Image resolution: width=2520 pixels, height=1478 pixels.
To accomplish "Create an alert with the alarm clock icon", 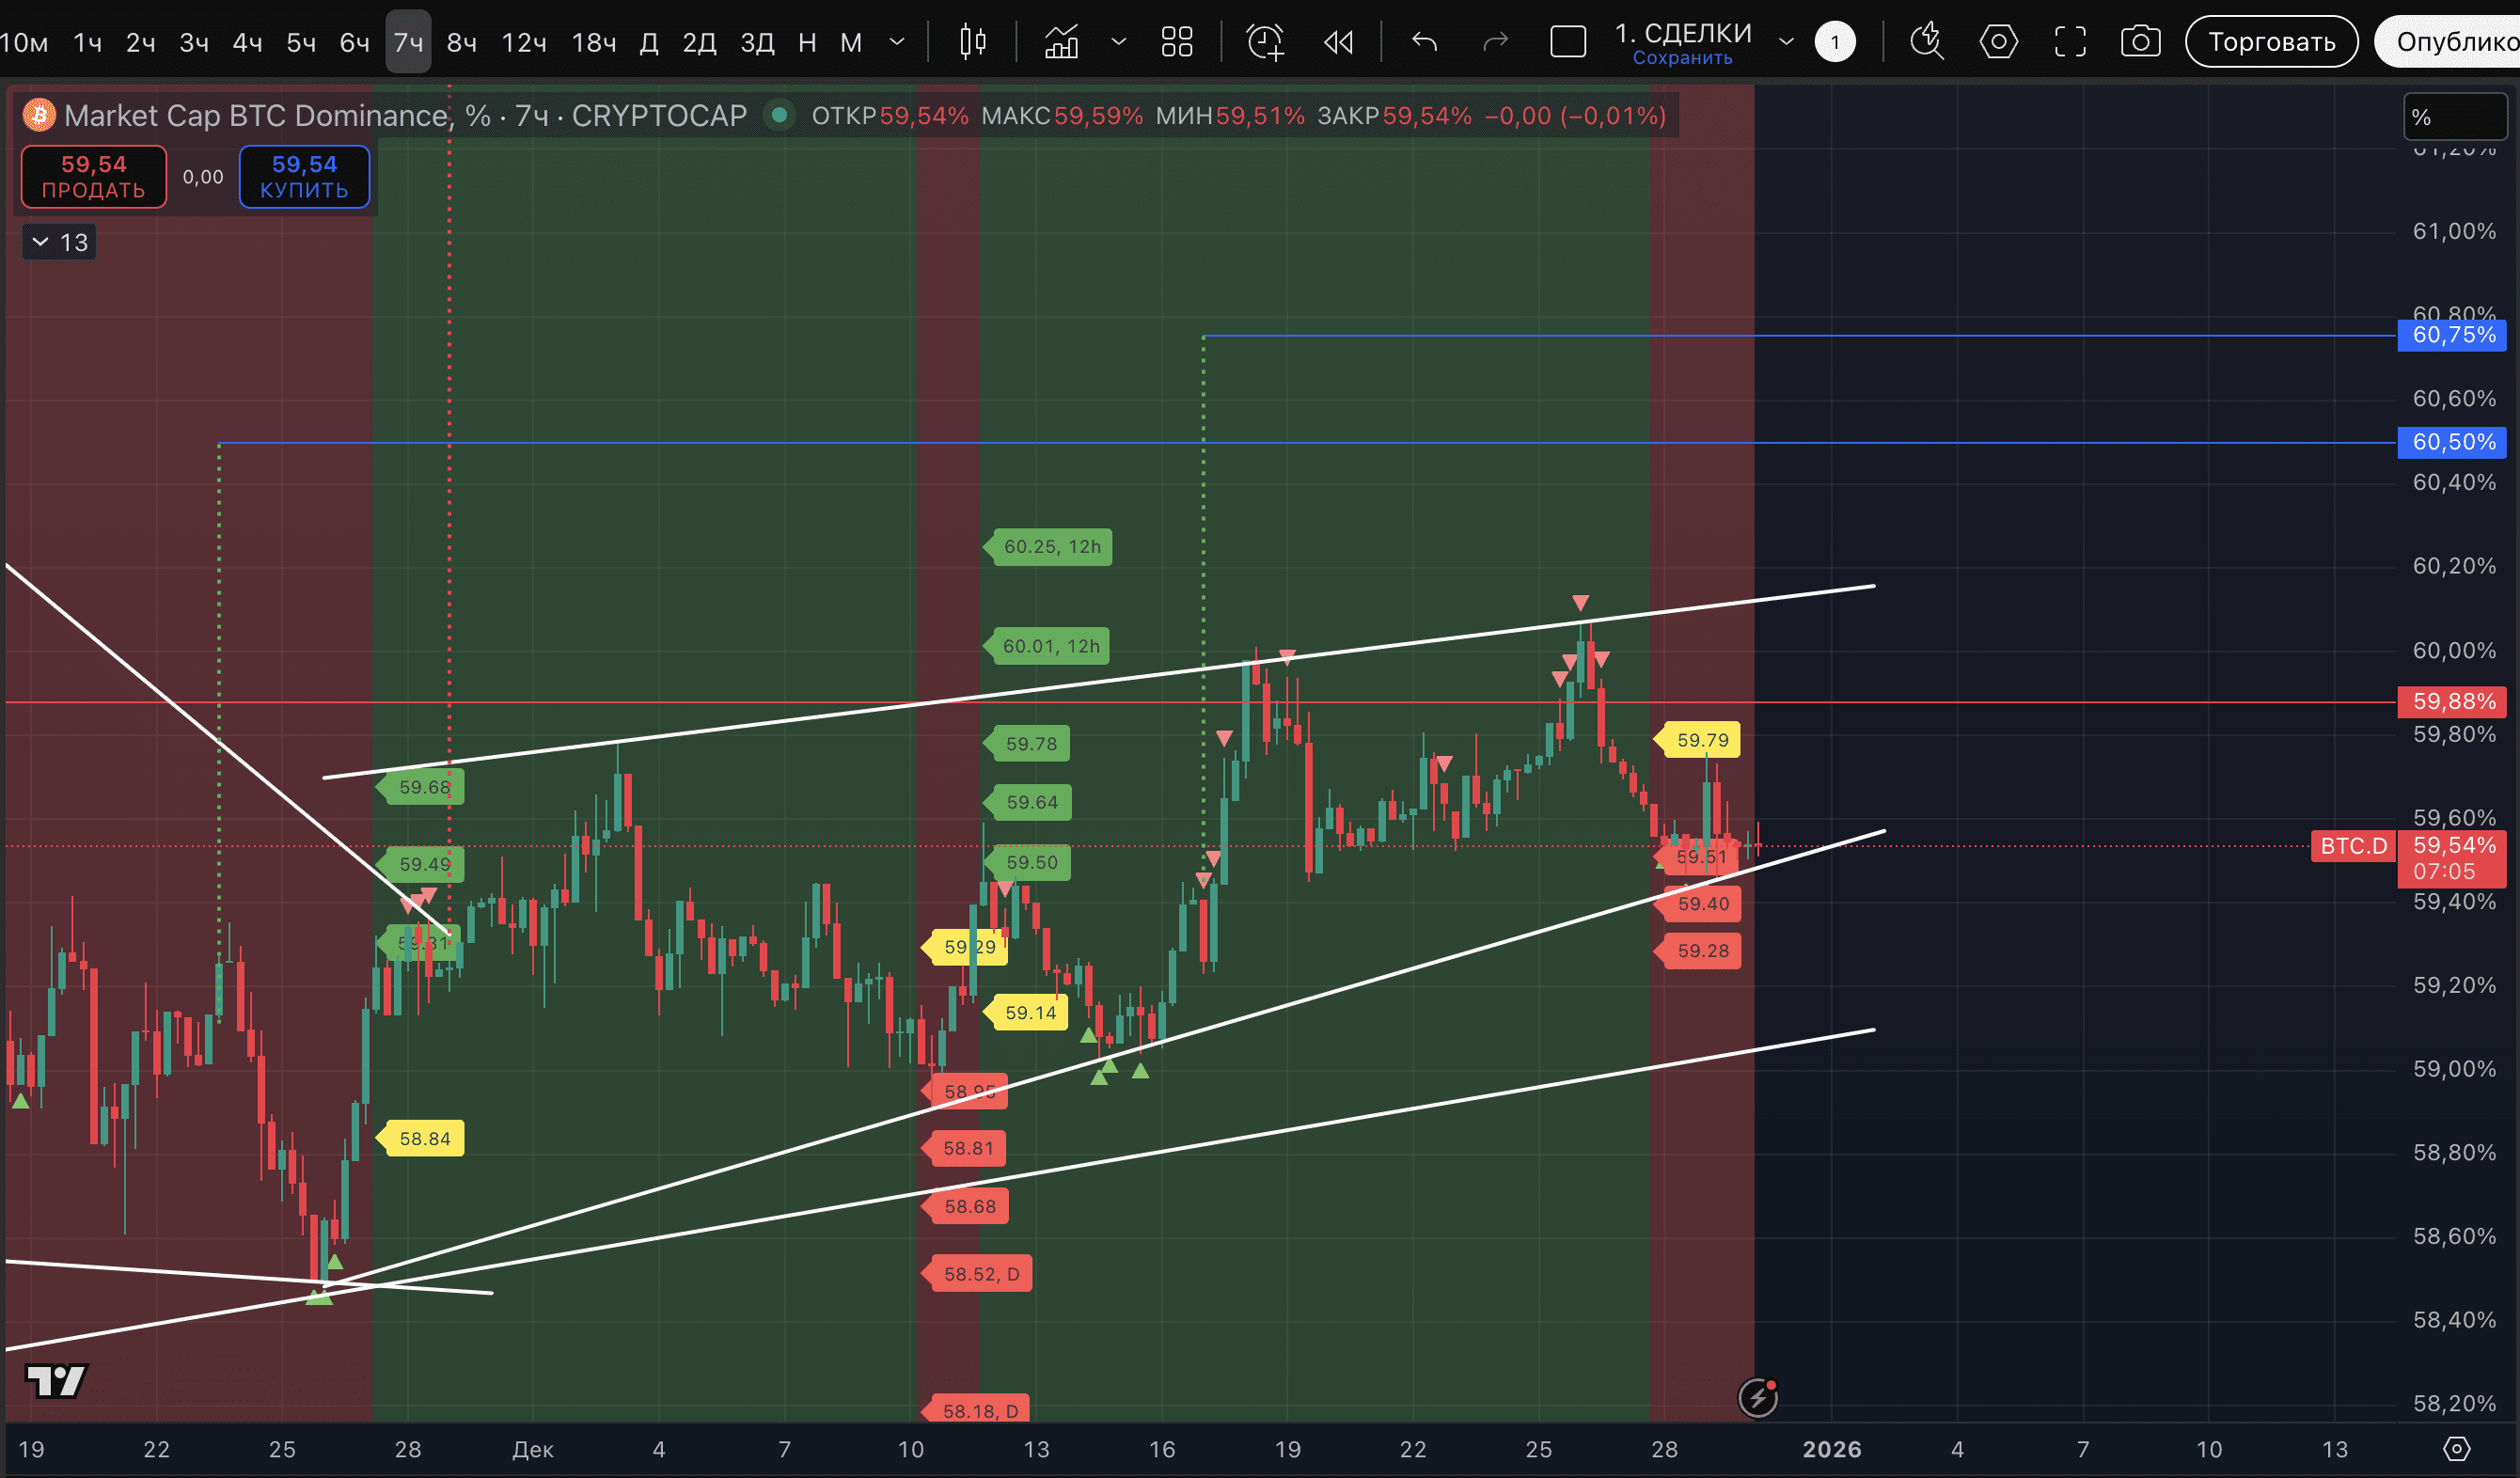I will click(1265, 42).
